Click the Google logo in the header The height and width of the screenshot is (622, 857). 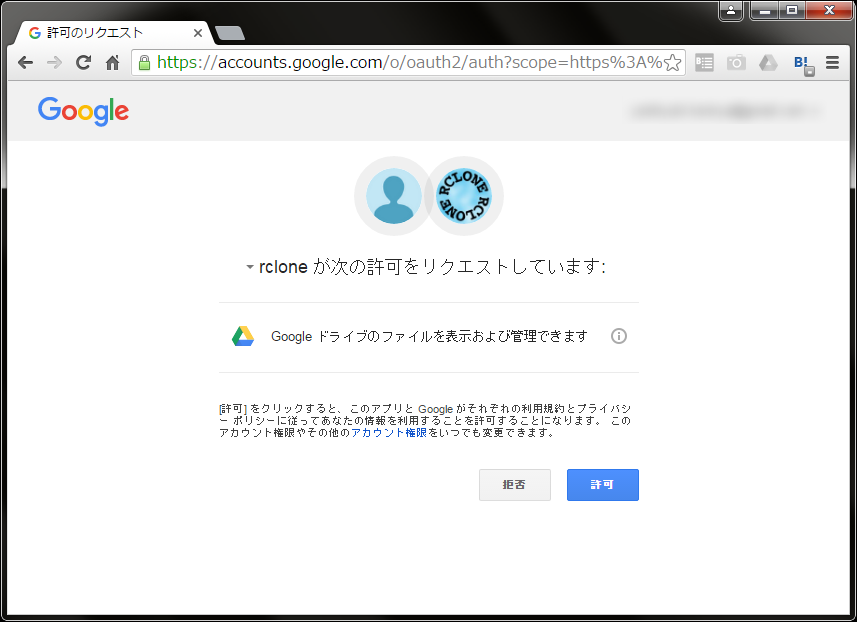coord(83,111)
